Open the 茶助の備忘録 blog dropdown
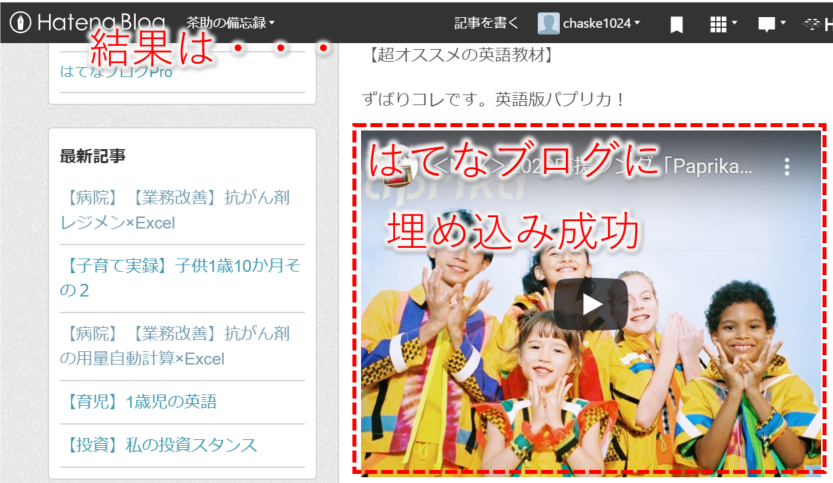This screenshot has height=483, width=833. pyautogui.click(x=230, y=23)
